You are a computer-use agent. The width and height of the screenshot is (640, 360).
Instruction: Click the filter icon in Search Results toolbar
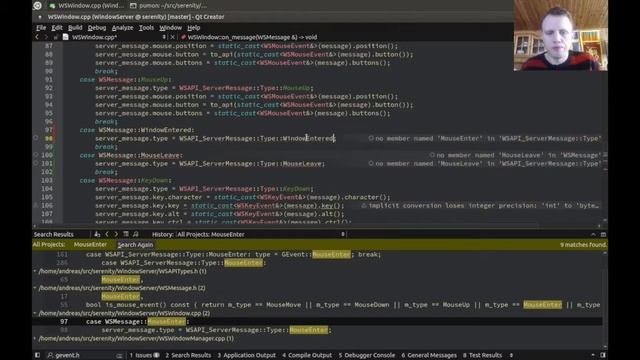136,234
